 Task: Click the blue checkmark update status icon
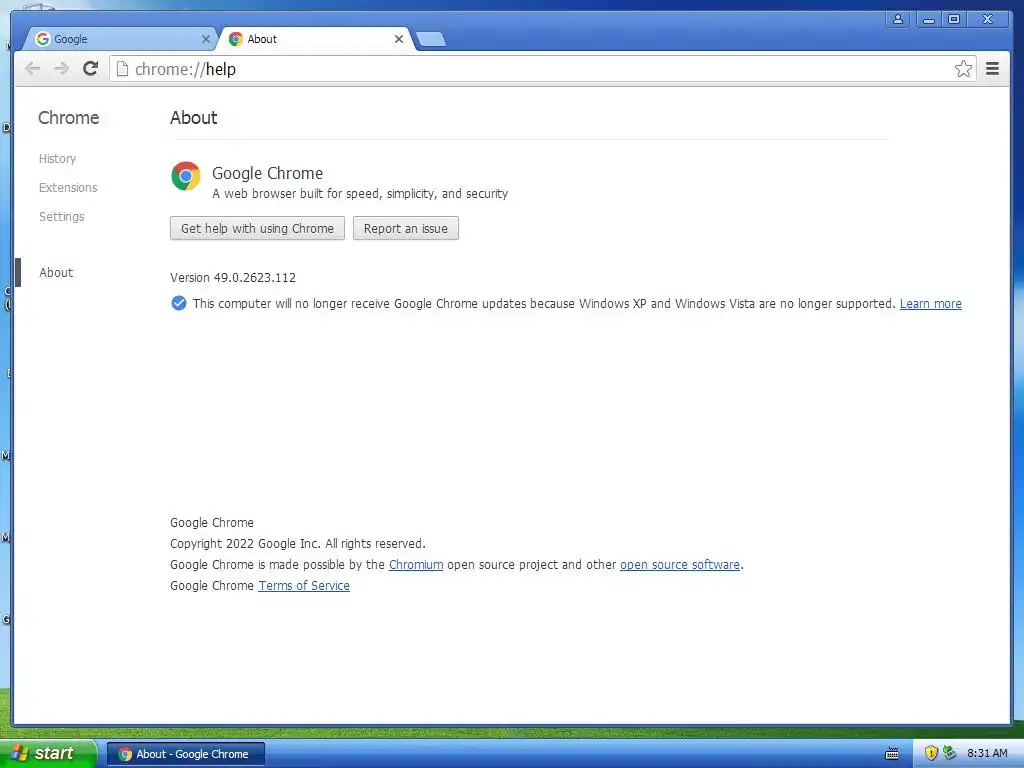(x=178, y=303)
